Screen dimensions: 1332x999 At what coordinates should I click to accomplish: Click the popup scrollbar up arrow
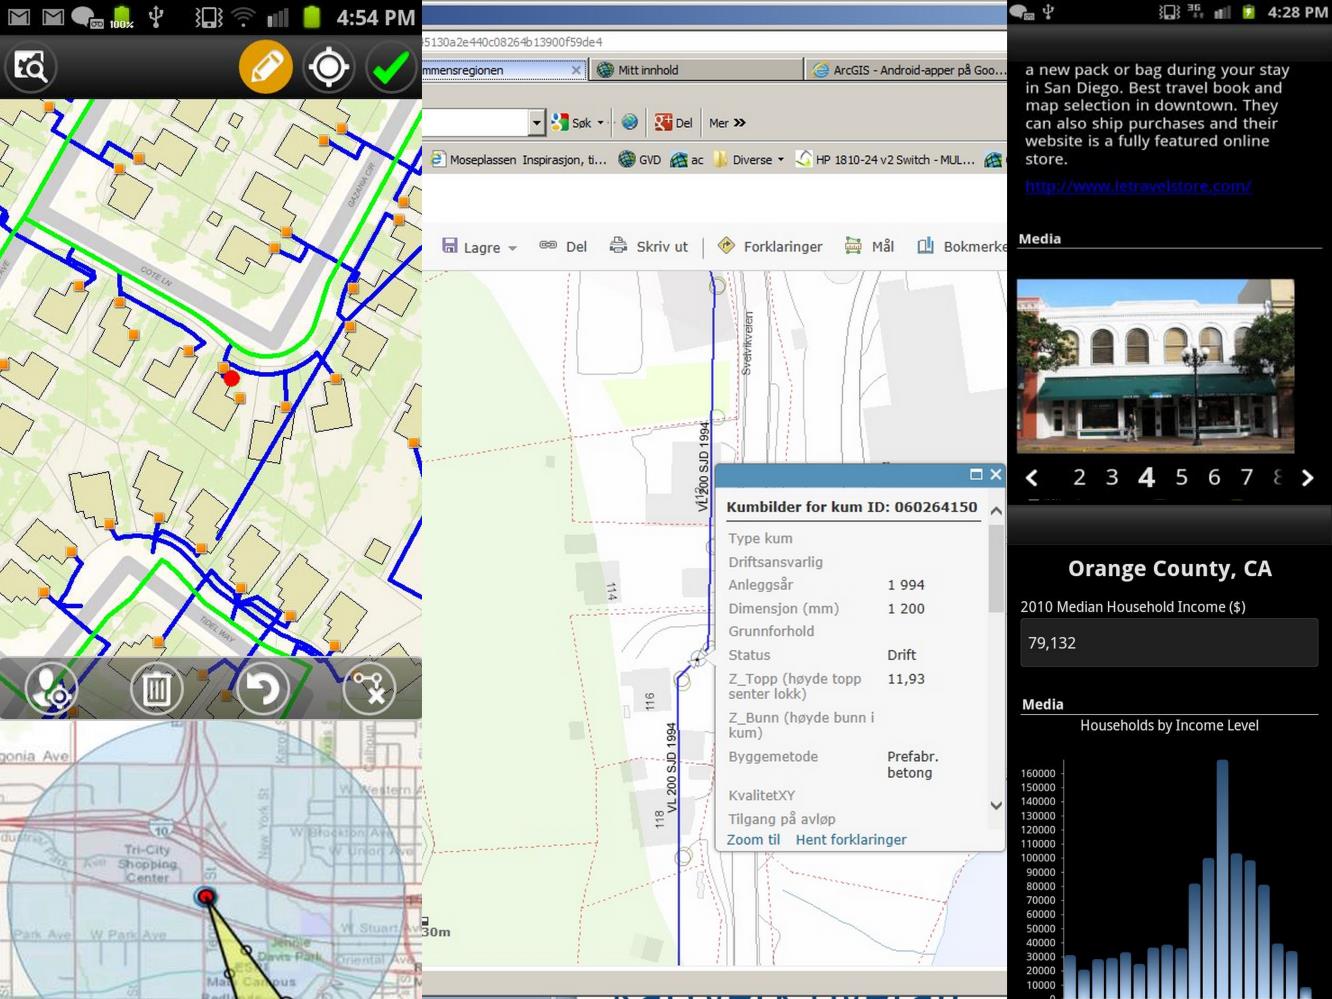tap(996, 511)
